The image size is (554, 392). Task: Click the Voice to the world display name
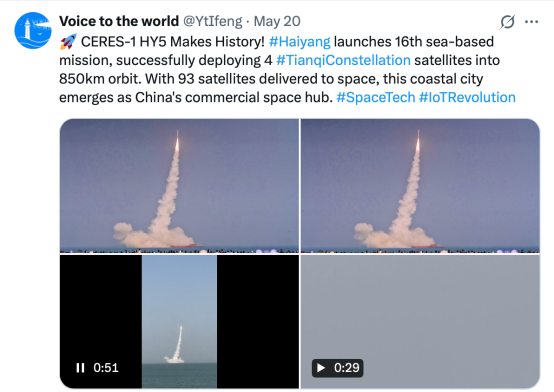coord(119,21)
